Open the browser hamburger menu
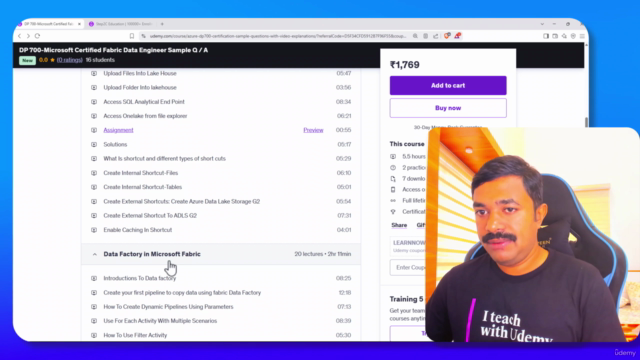Viewport: 640px width, 360px height. 582,36
